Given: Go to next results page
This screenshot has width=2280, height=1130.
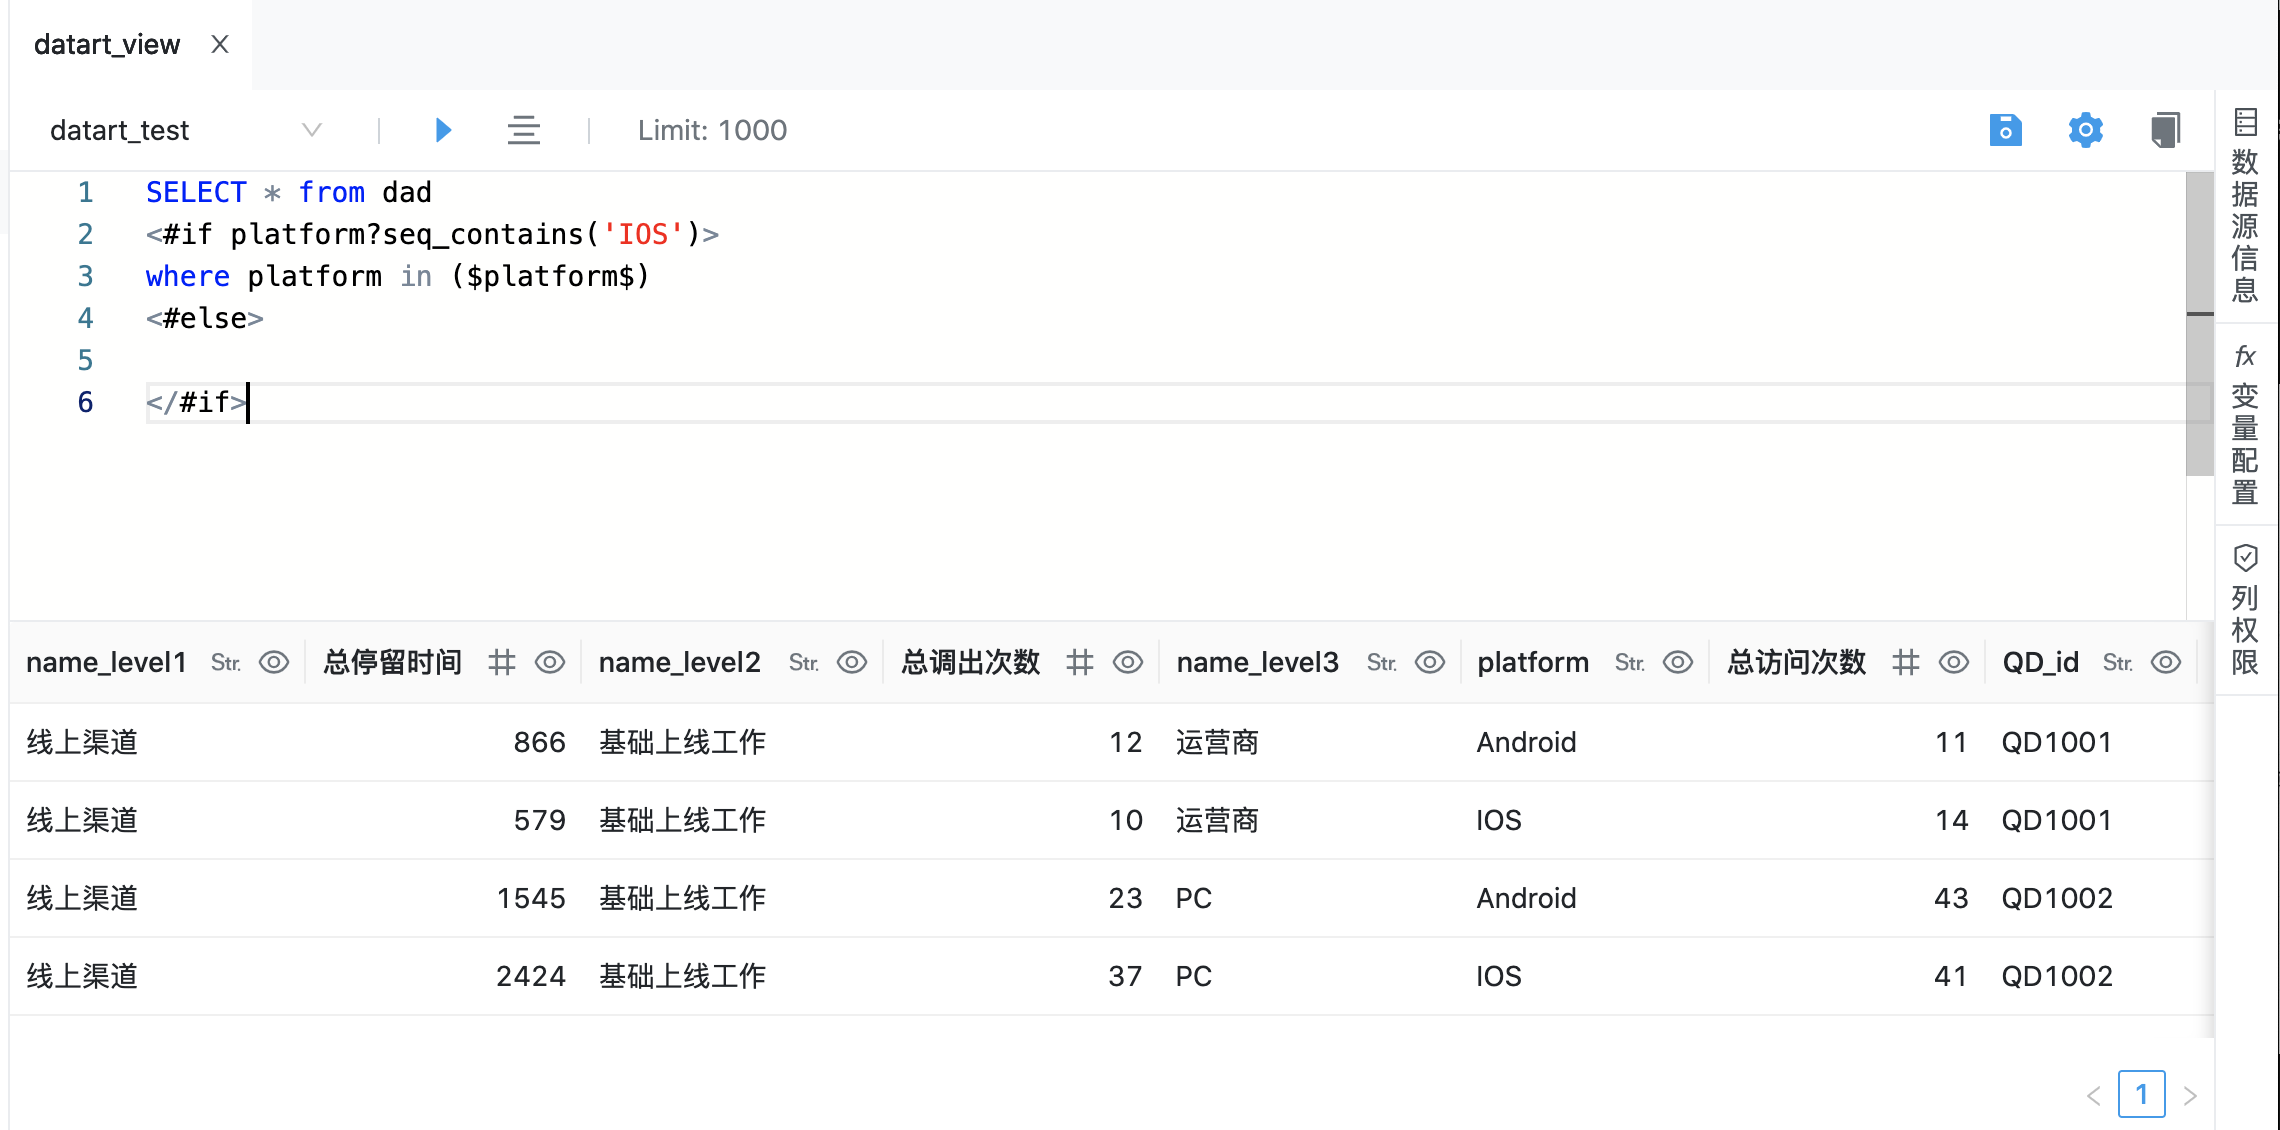Looking at the screenshot, I should pyautogui.click(x=2190, y=1096).
